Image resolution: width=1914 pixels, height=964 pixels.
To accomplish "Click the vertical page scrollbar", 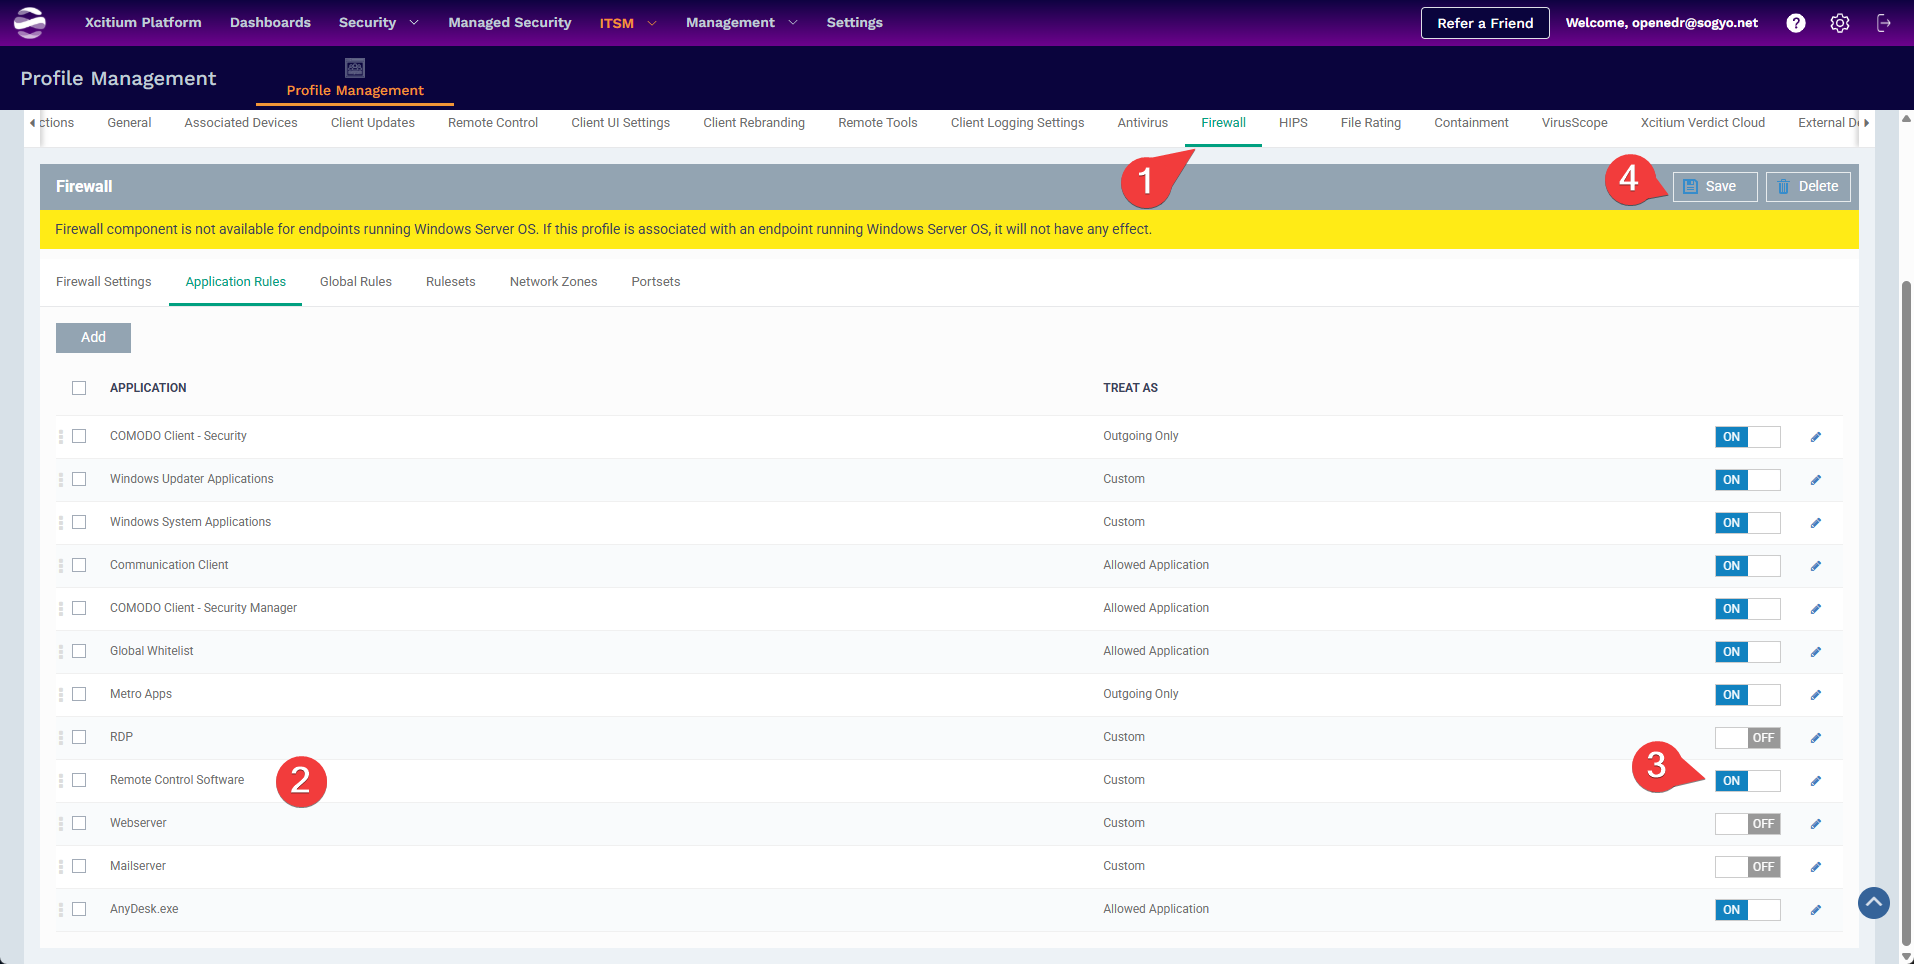I will pos(1906,612).
